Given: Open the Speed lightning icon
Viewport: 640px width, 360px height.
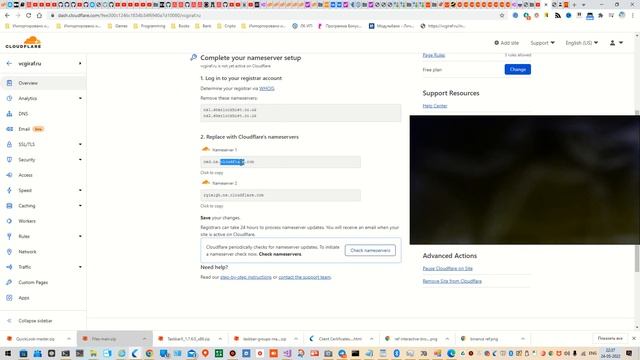Looking at the screenshot, I should (9, 190).
